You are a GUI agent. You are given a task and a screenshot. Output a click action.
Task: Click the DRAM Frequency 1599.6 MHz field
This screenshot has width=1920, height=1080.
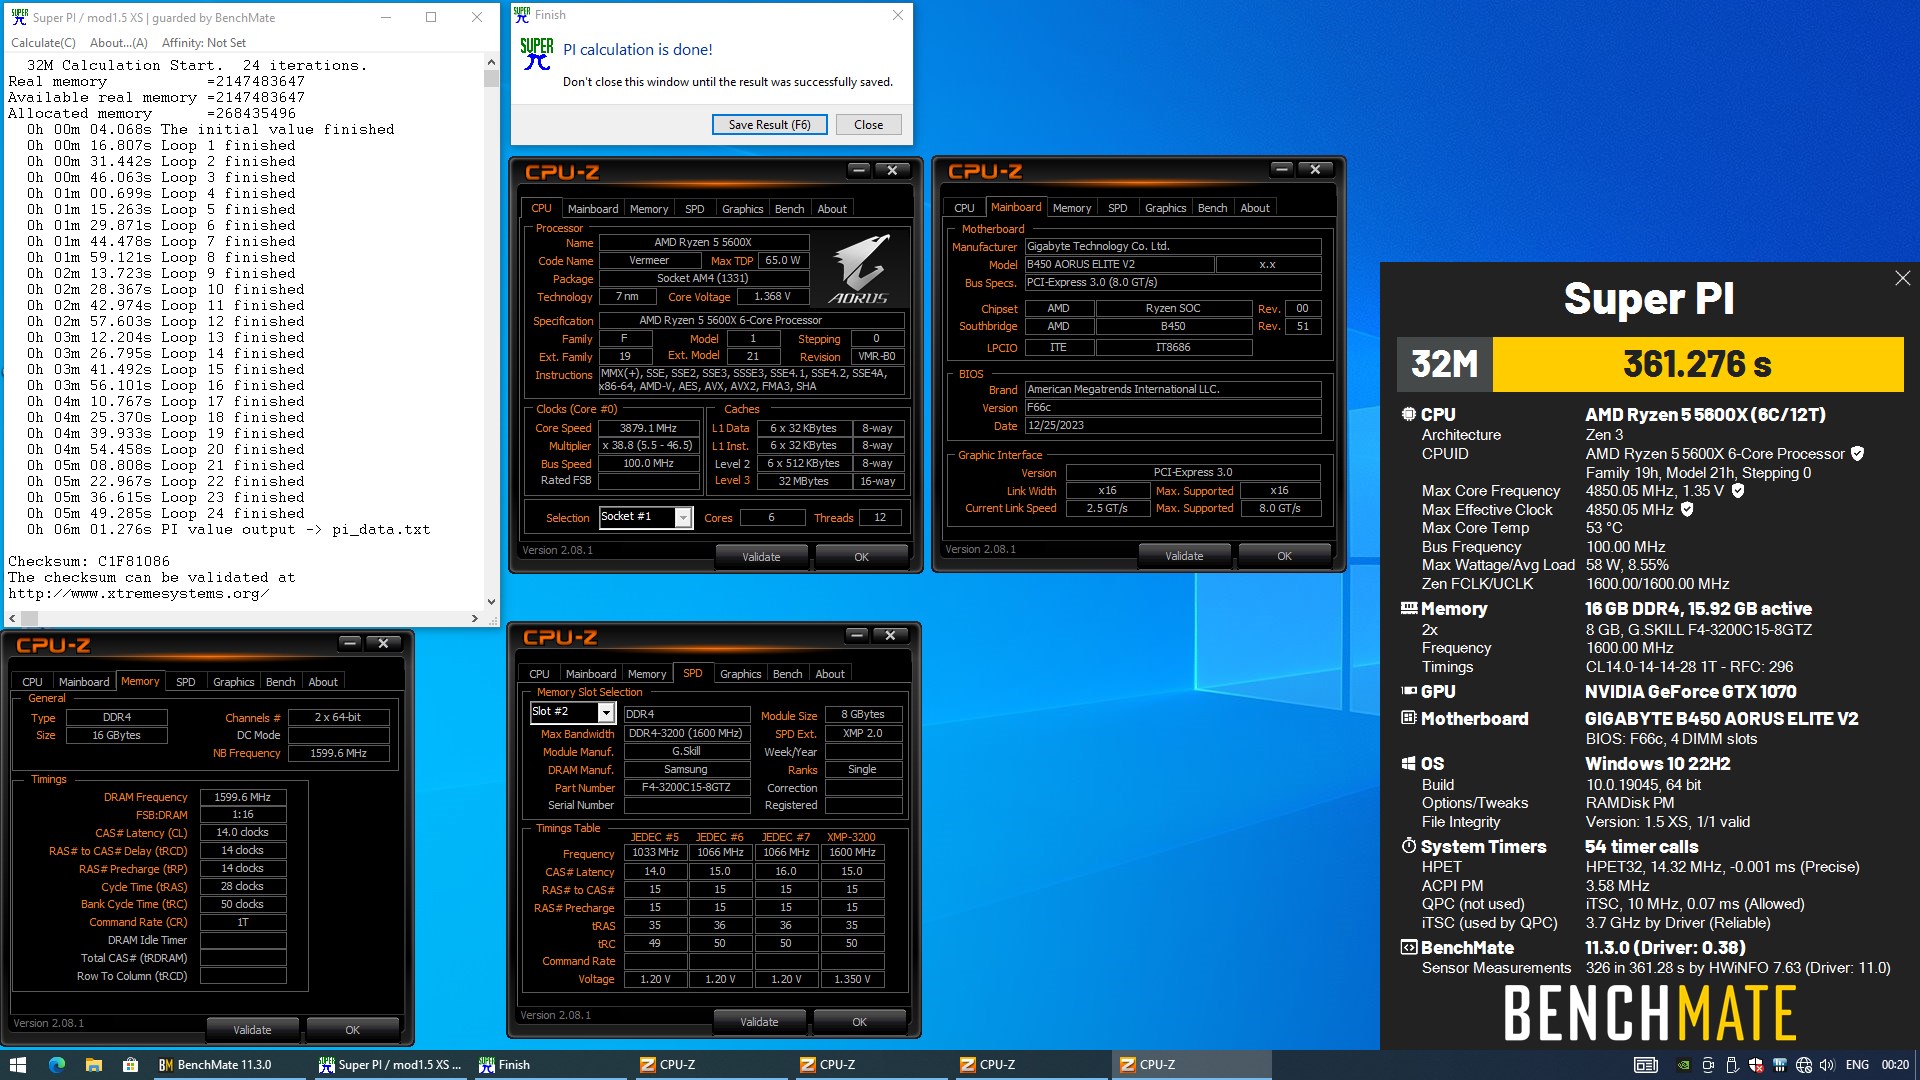coord(243,797)
